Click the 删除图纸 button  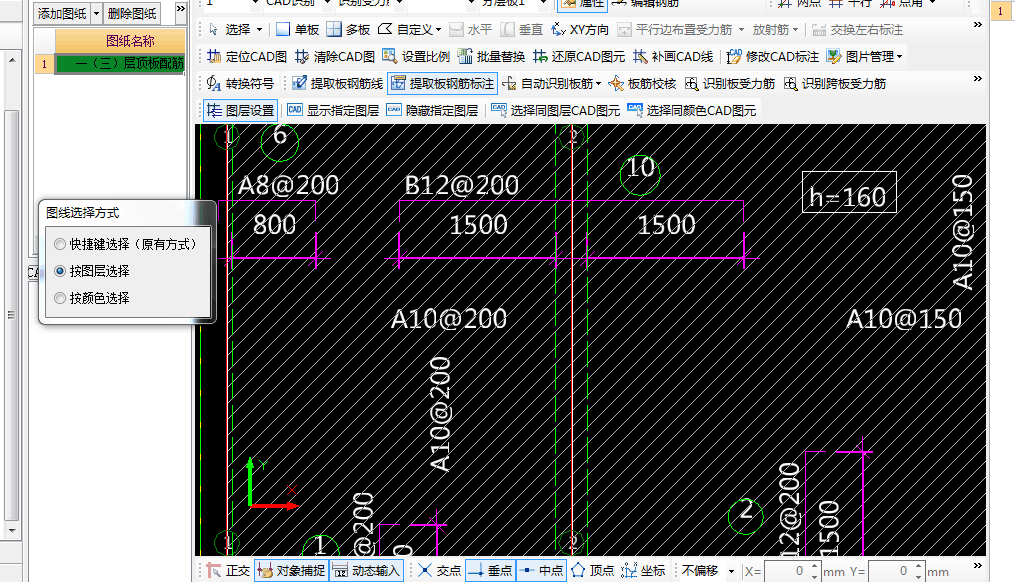(132, 13)
